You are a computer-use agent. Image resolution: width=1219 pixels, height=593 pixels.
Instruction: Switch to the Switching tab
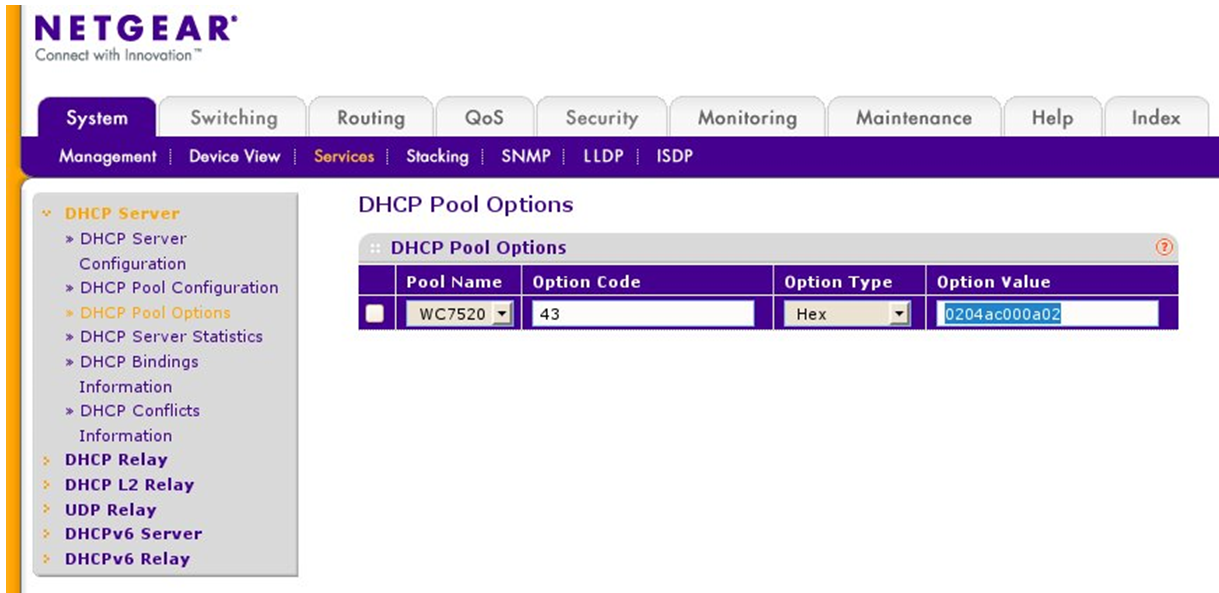pos(233,118)
